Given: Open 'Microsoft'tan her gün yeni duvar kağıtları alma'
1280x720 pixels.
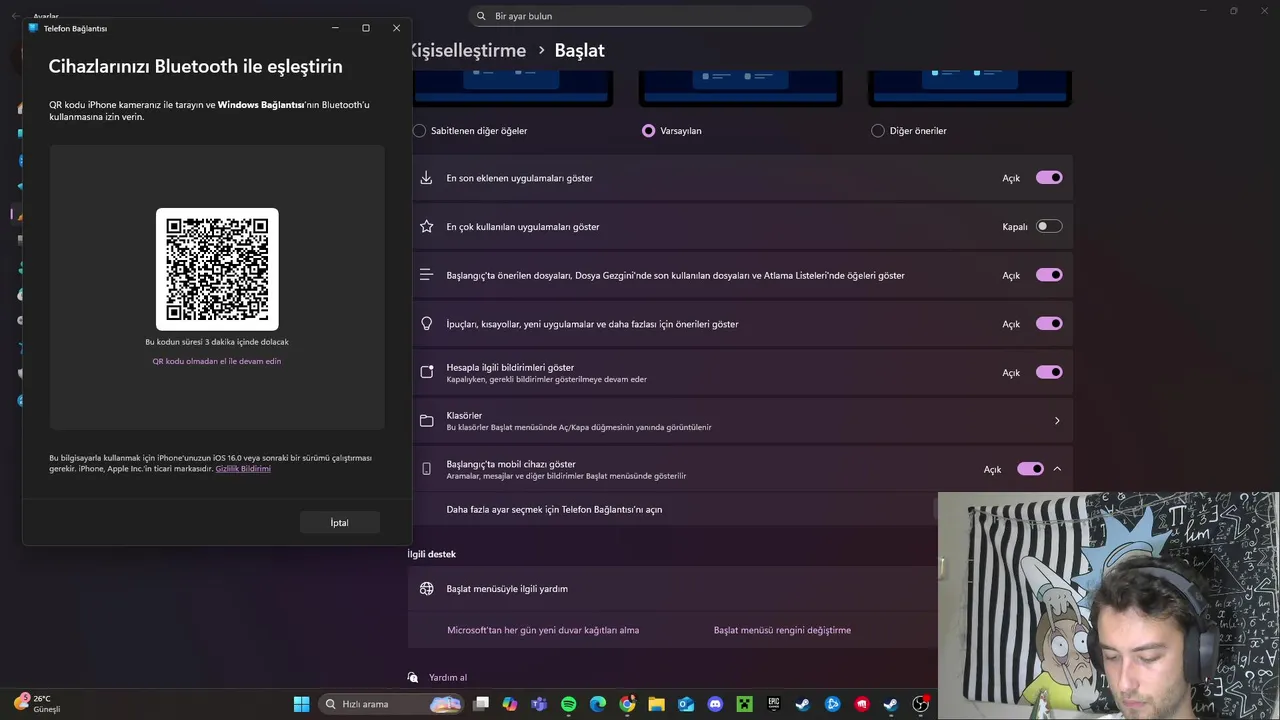Looking at the screenshot, I should 543,630.
